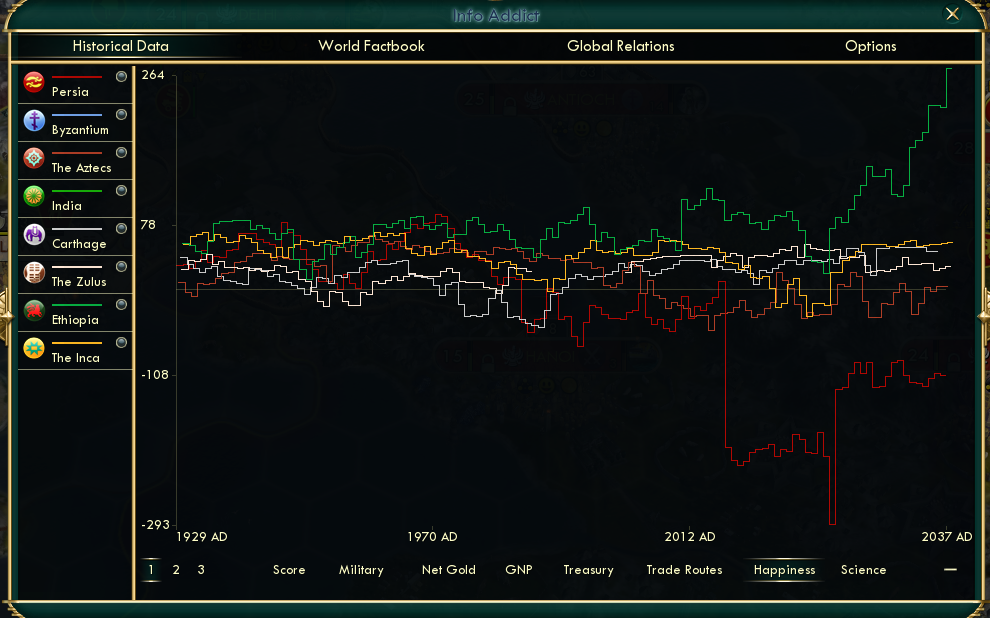
Task: Show the Score graph
Action: (x=289, y=570)
